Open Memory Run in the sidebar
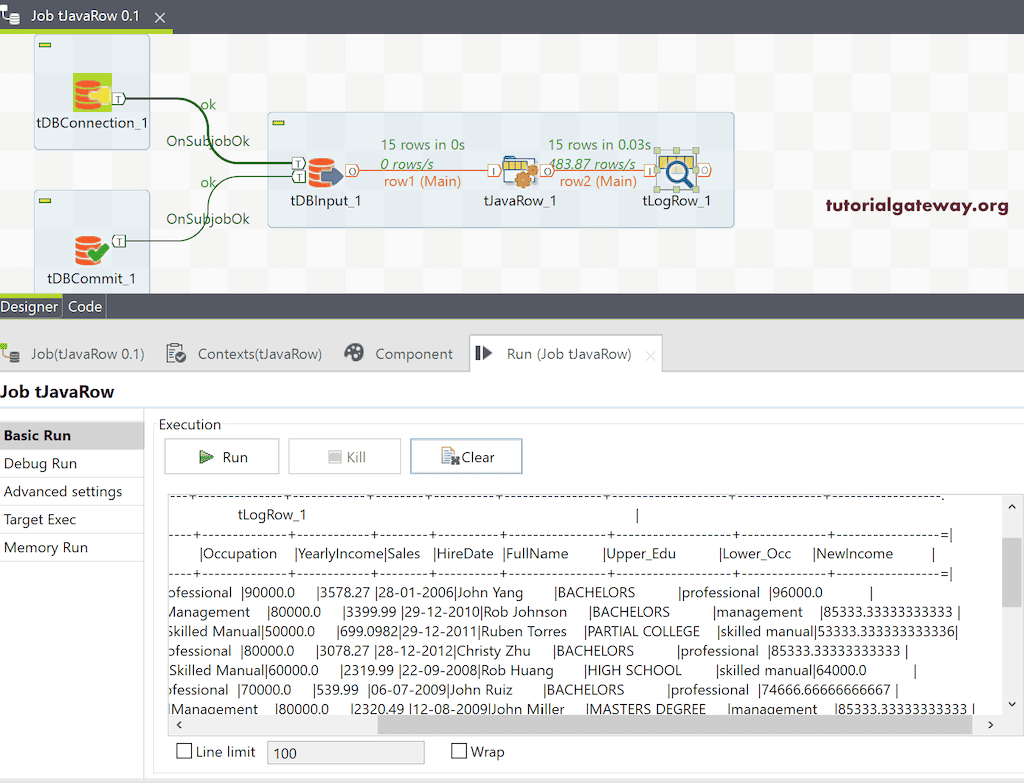This screenshot has width=1024, height=783. [72, 547]
